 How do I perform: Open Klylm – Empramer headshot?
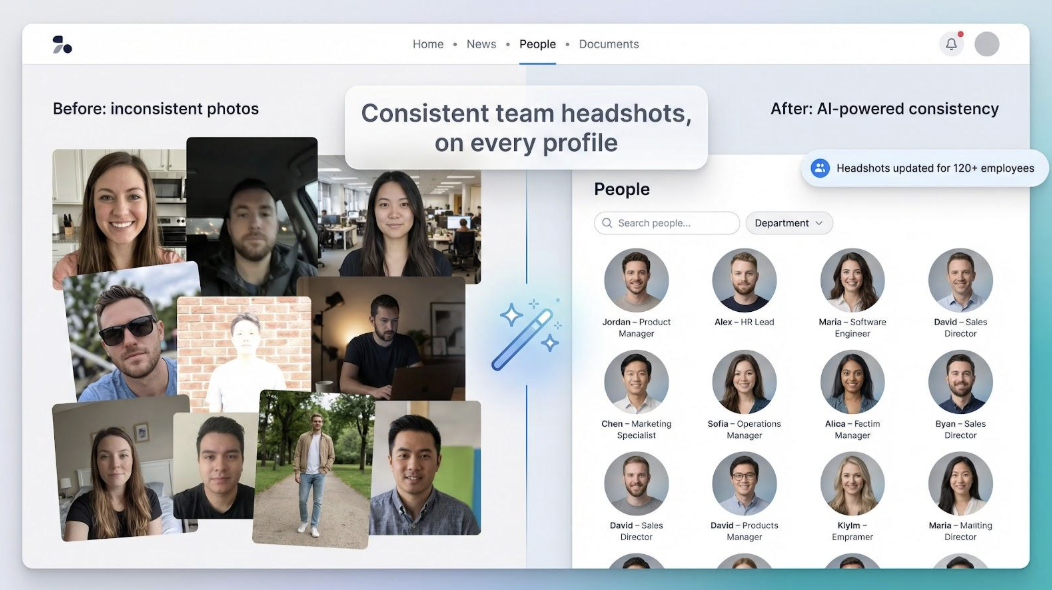coord(852,483)
